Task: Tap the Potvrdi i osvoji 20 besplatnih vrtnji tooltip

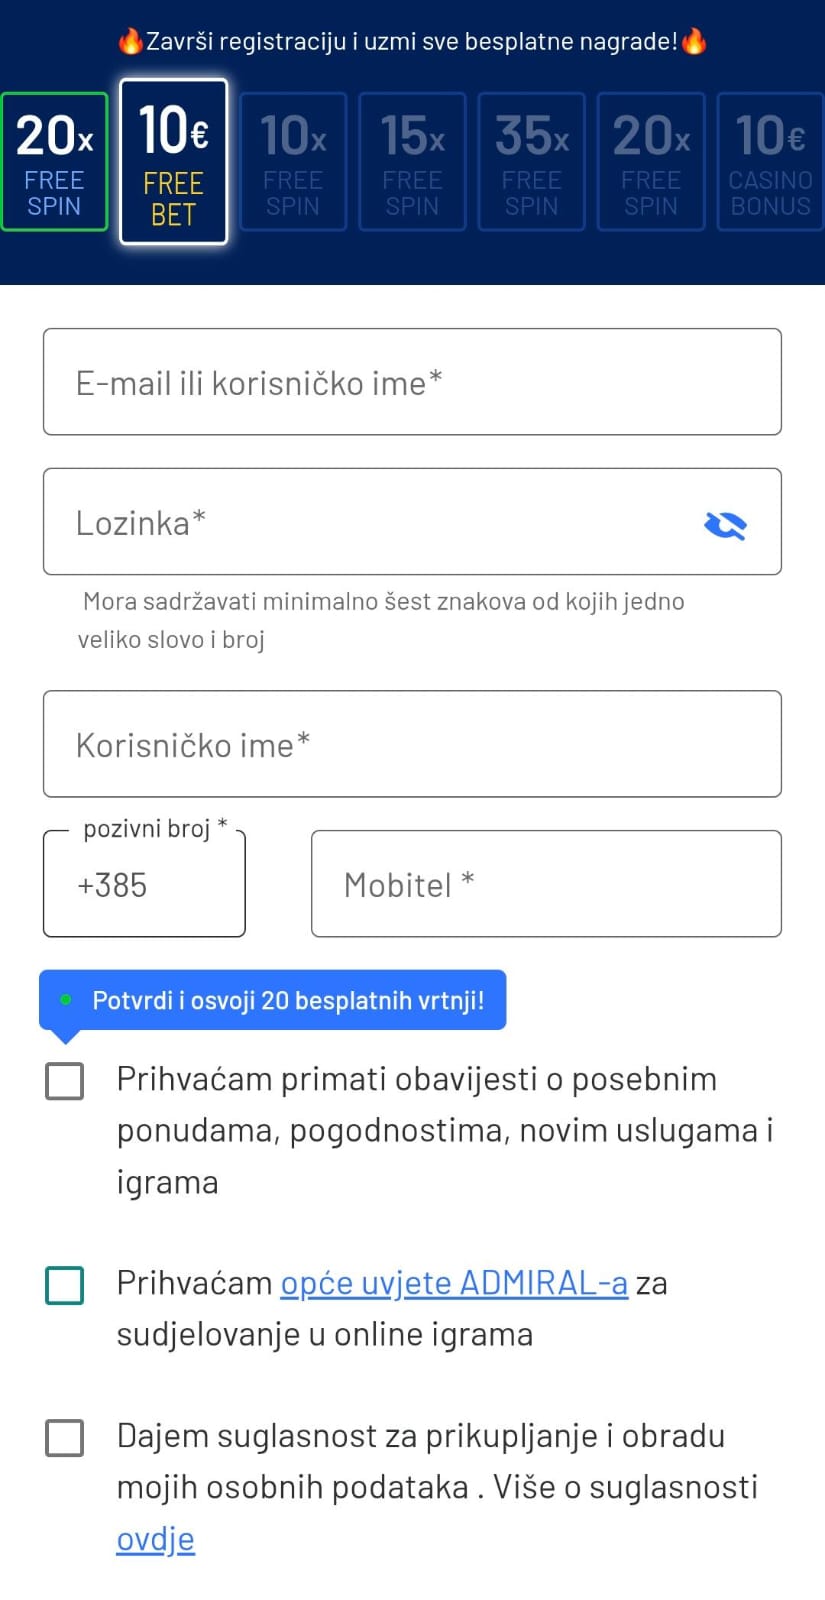Action: tap(273, 1000)
